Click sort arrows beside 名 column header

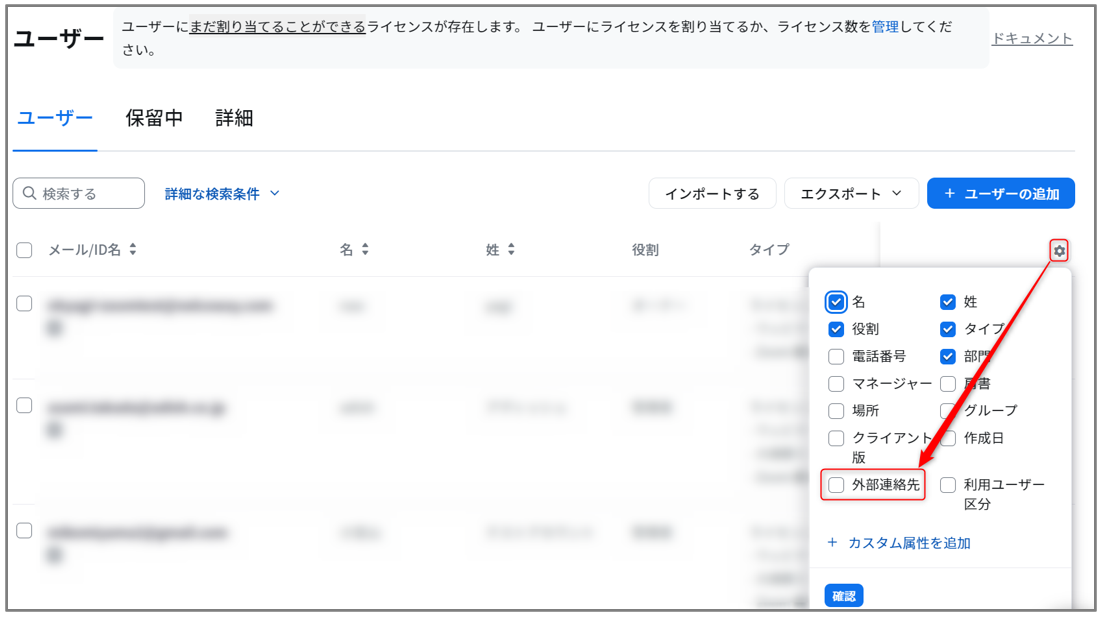[365, 250]
